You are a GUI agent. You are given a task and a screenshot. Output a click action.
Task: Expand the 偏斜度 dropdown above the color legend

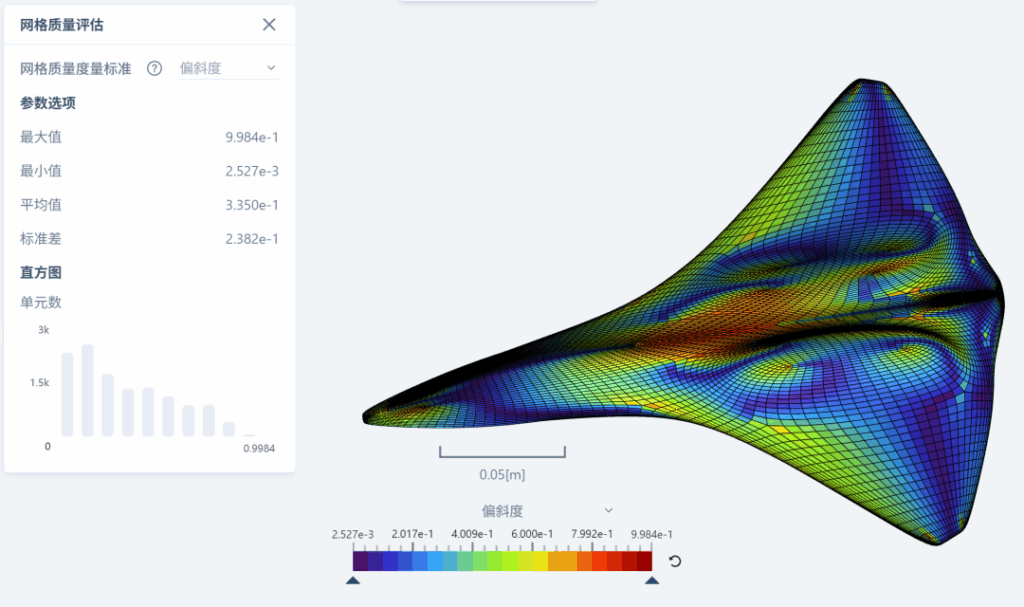[502, 511]
